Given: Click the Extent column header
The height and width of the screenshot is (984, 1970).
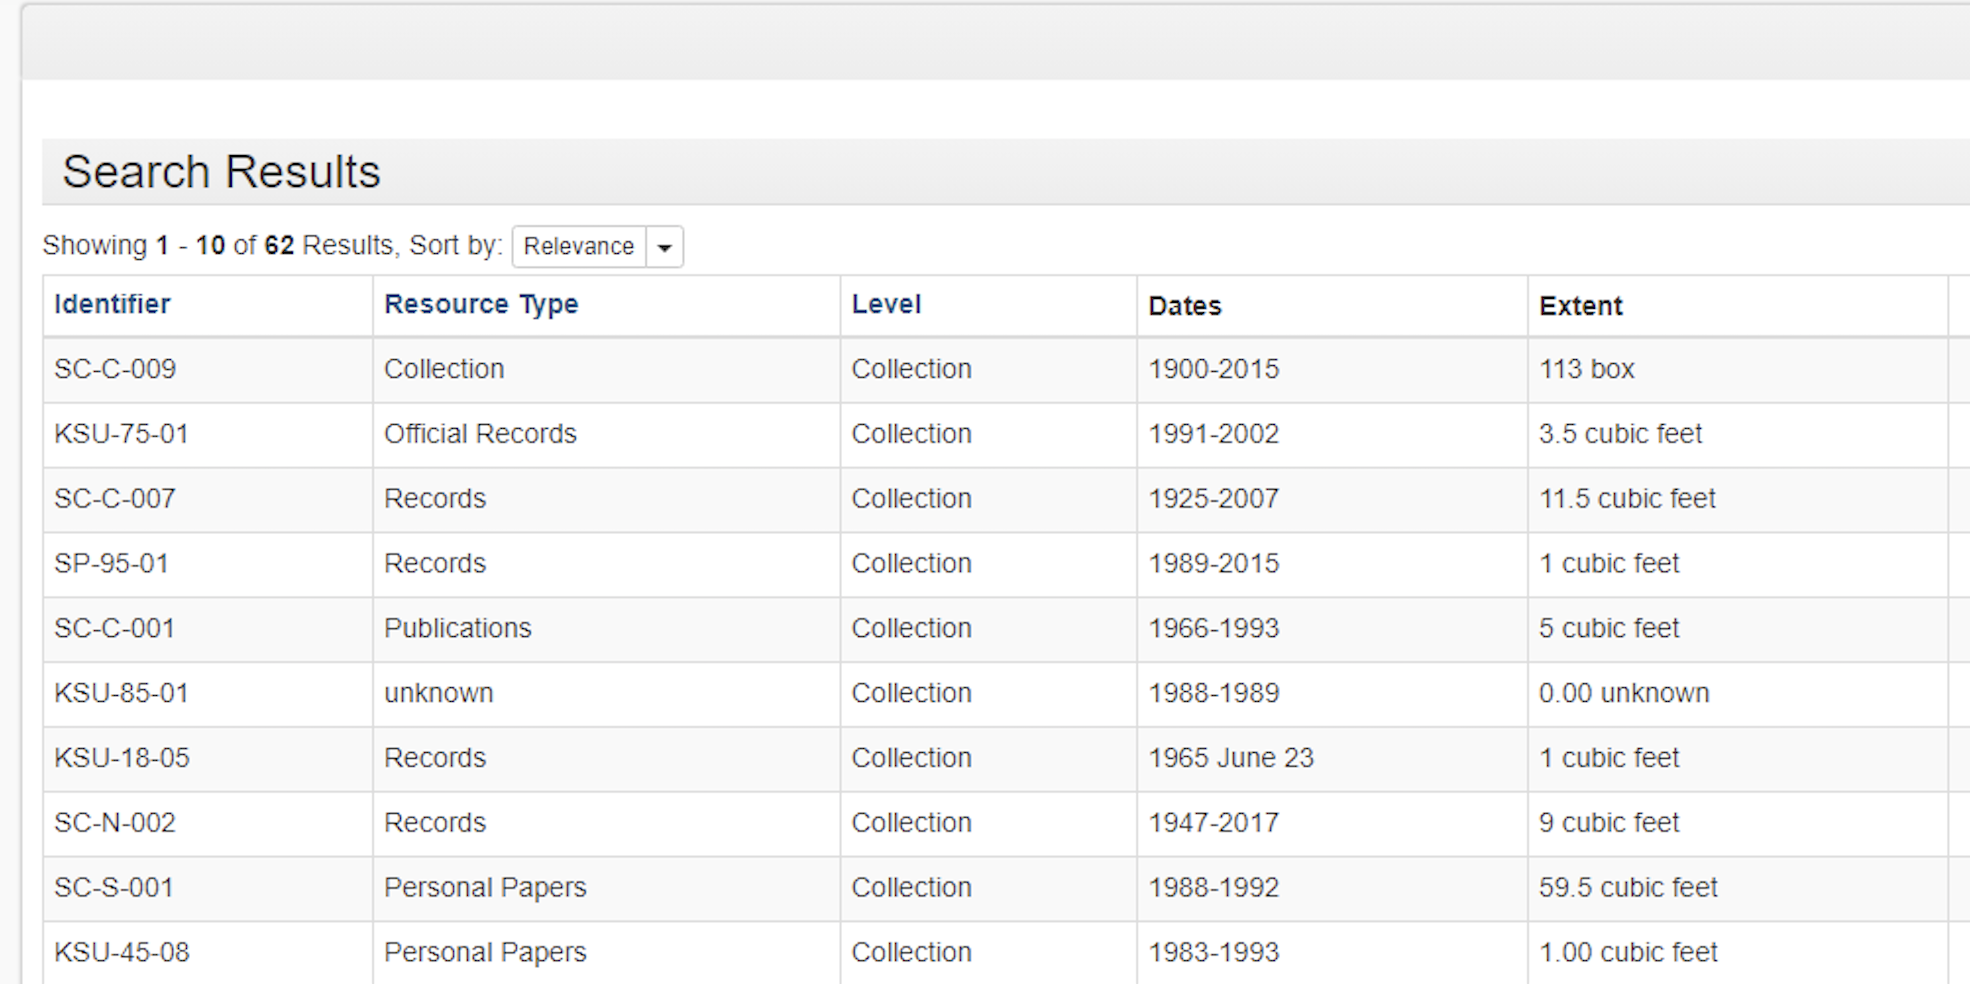Looking at the screenshot, I should coord(1580,306).
